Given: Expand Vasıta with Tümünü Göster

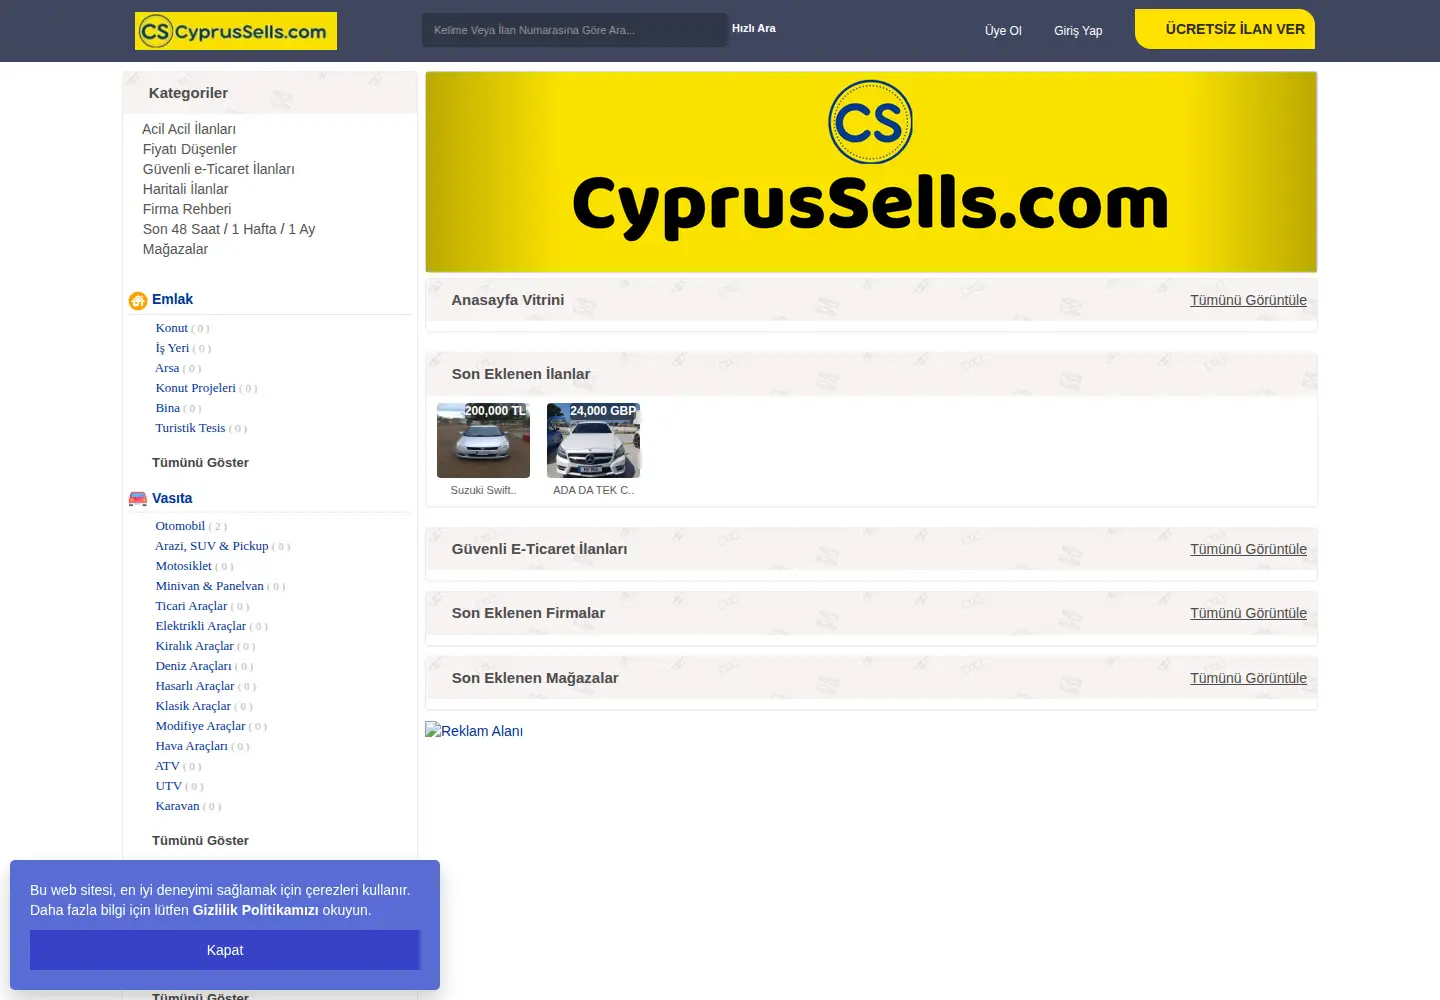Looking at the screenshot, I should (200, 841).
